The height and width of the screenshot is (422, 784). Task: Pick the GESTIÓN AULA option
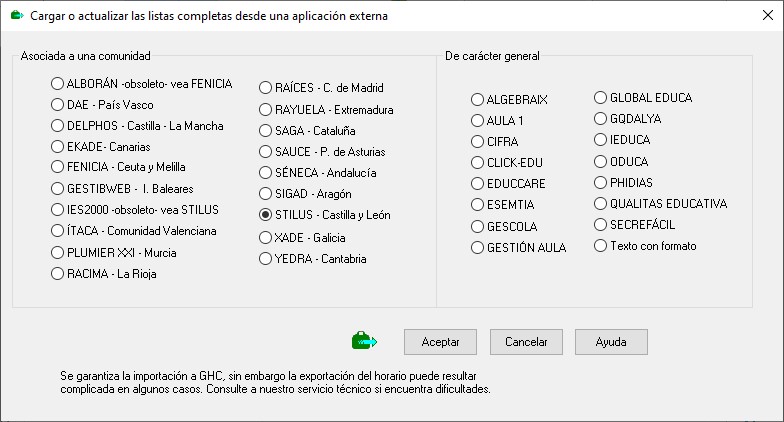click(x=518, y=248)
